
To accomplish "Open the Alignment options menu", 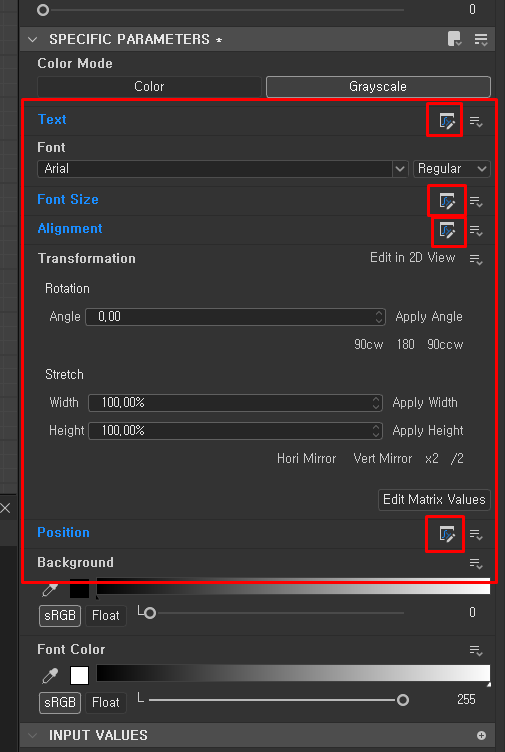I will pos(476,231).
